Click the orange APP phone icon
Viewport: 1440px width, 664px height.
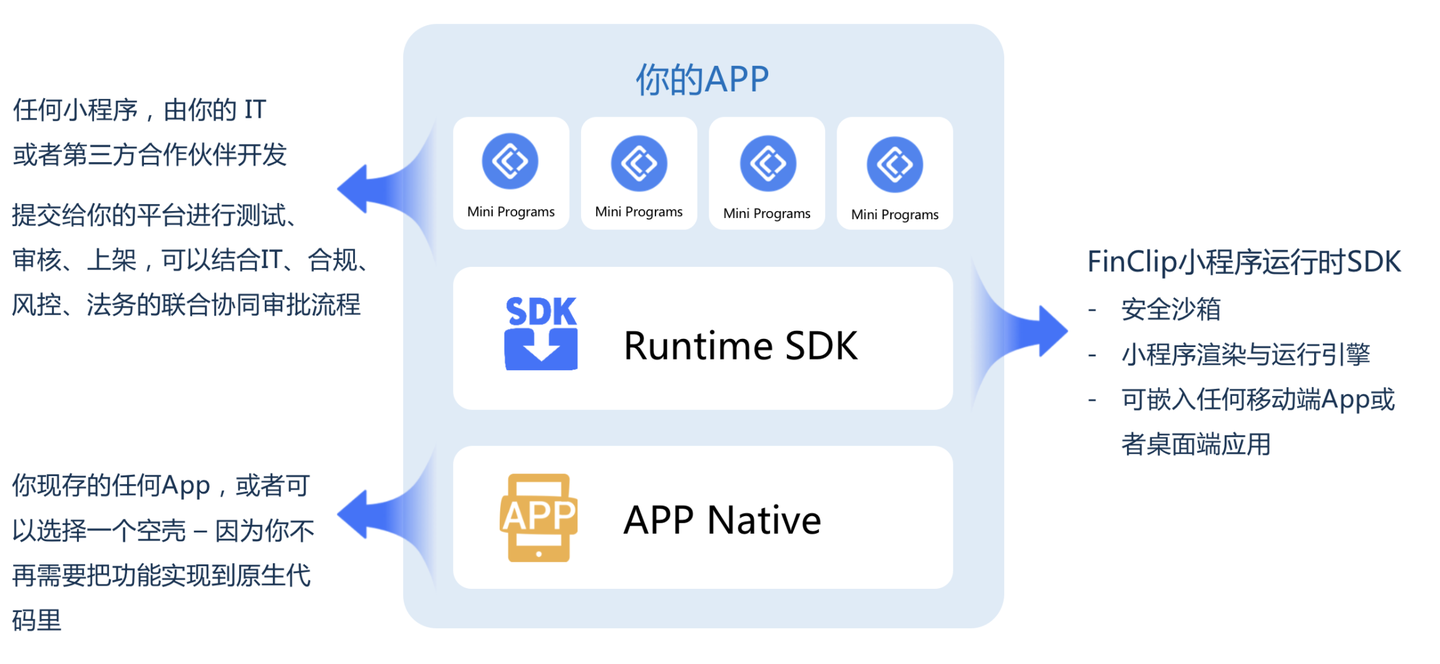[x=539, y=518]
